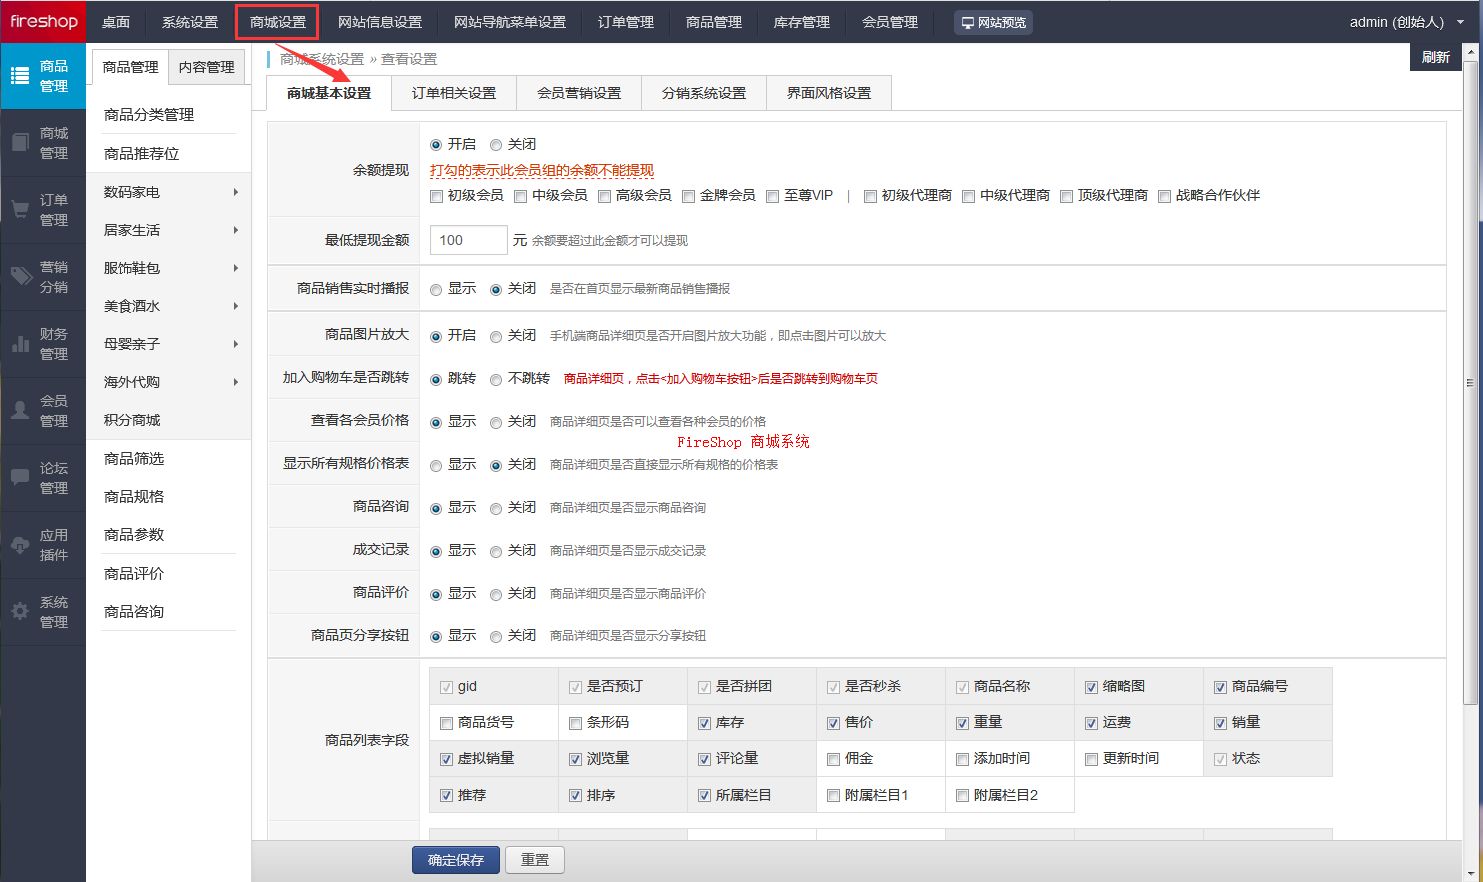This screenshot has height=882, width=1483.
Task: Check the 初级会员 checkbox
Action: (436, 196)
